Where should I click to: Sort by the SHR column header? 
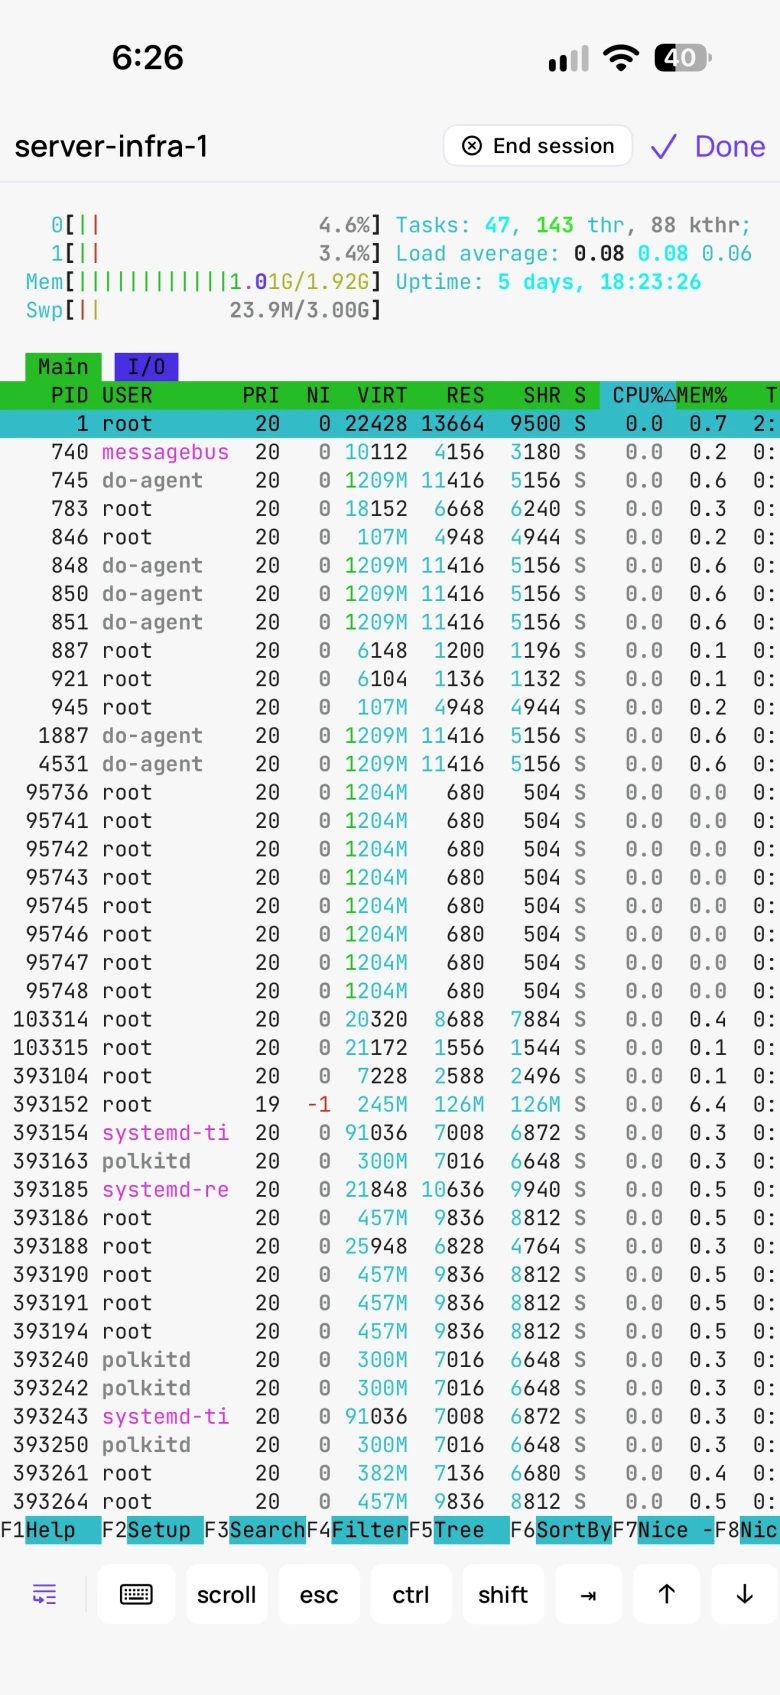coord(542,395)
